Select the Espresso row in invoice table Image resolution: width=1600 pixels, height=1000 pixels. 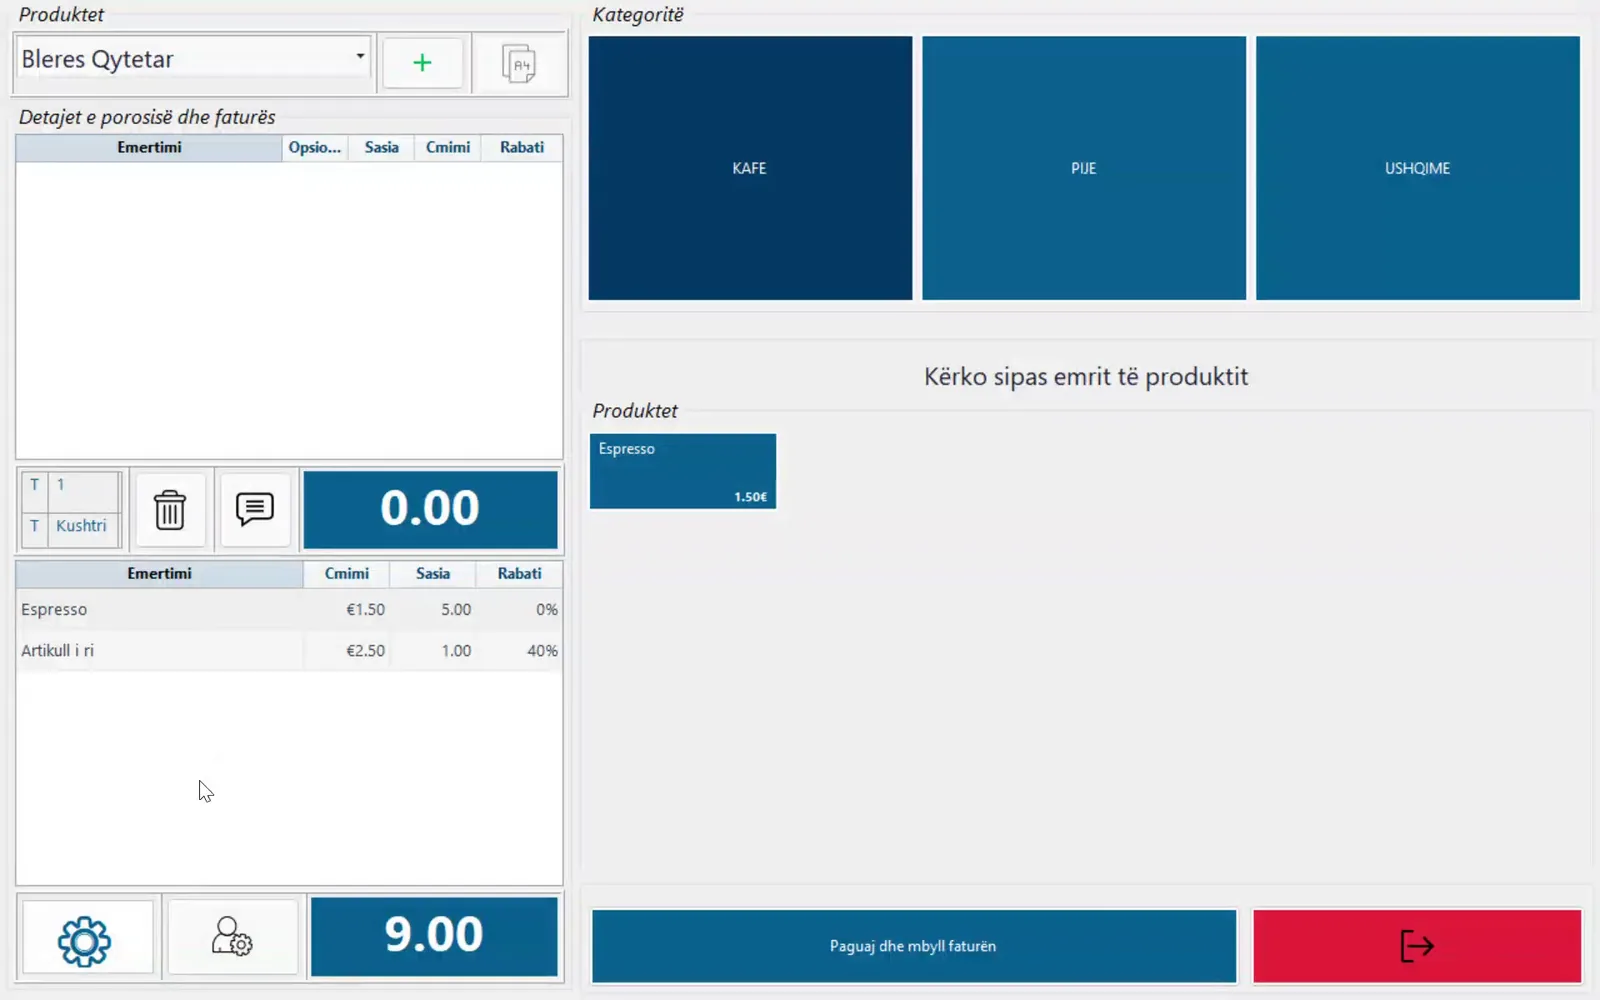tap(289, 609)
